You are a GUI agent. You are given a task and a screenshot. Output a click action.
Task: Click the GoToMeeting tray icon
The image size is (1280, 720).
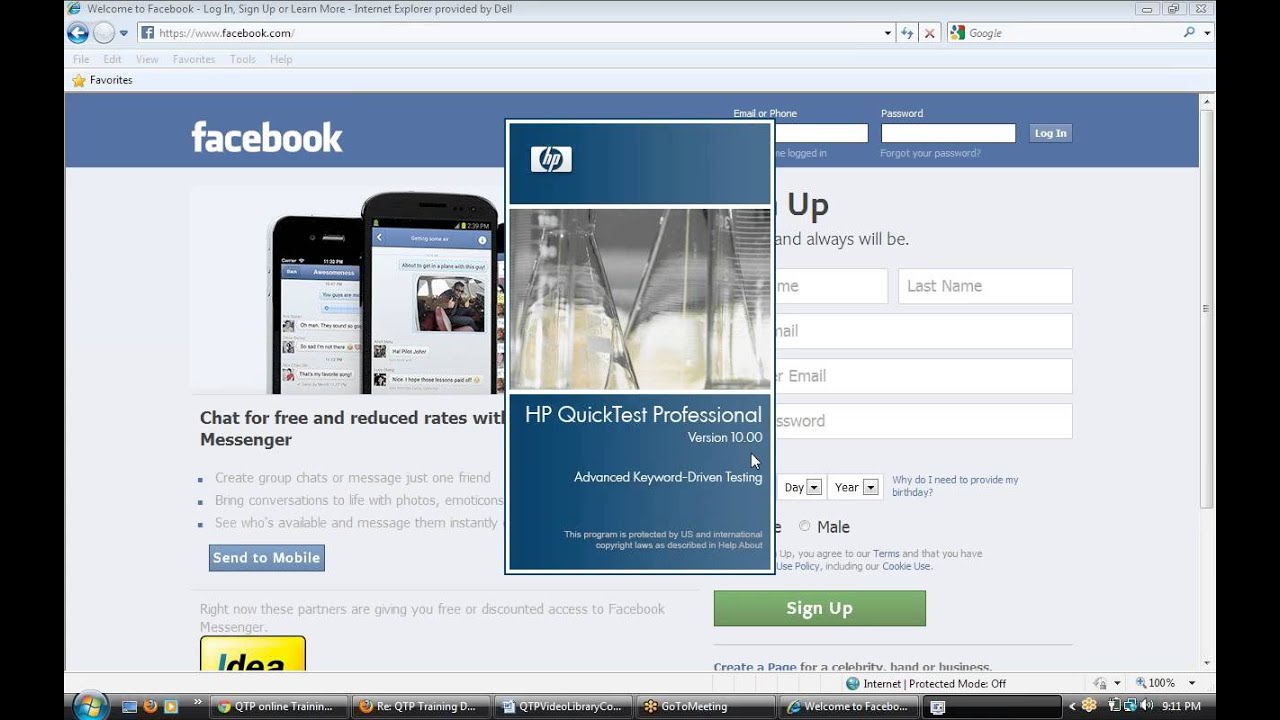(x=1090, y=706)
